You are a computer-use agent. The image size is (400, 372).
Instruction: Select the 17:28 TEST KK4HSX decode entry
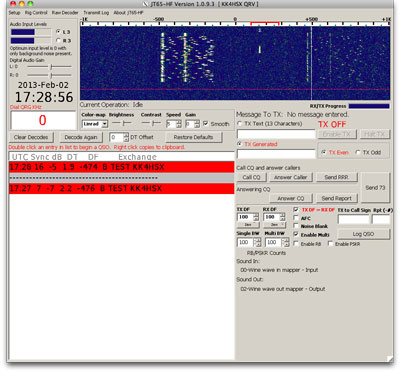[122, 167]
